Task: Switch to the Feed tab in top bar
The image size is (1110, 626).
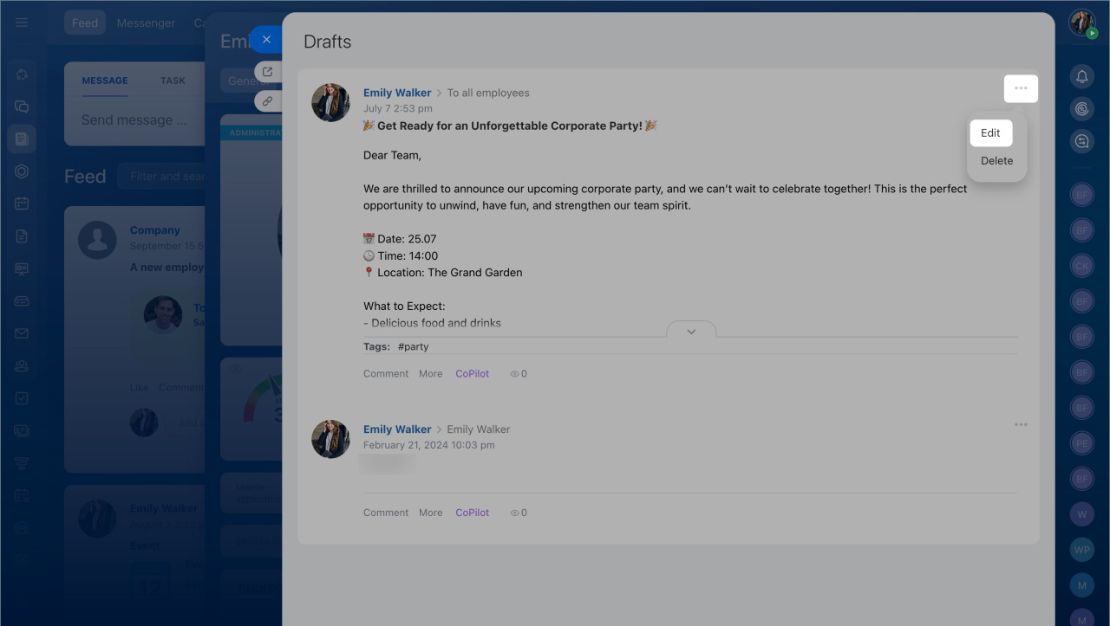Action: (x=85, y=23)
